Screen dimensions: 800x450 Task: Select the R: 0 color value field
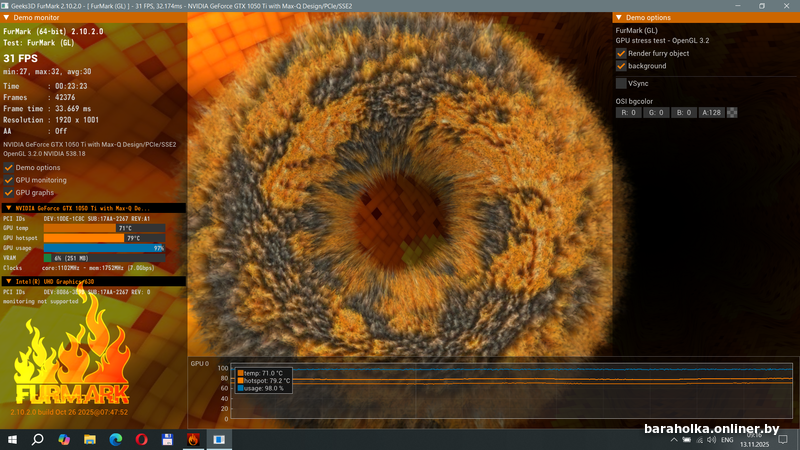coord(629,113)
